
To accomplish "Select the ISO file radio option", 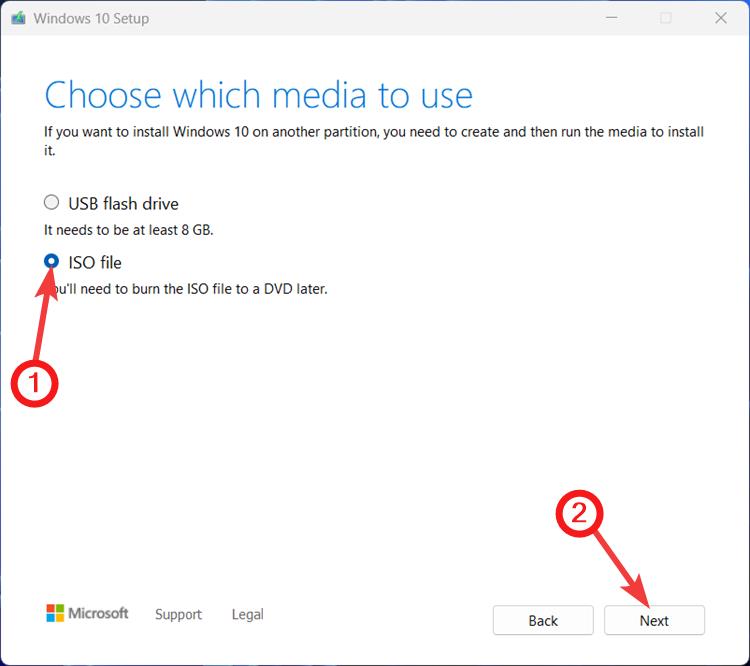I will [51, 261].
